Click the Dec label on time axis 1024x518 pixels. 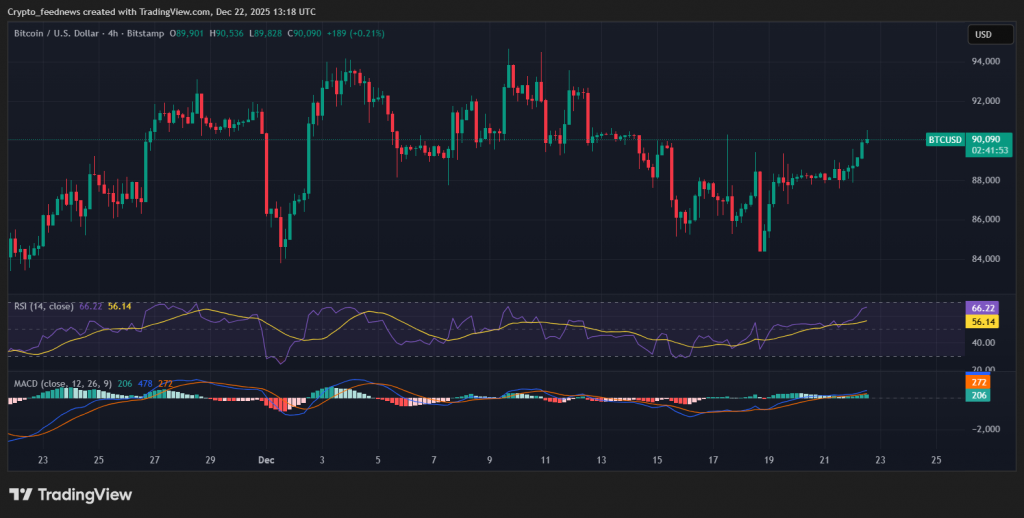(266, 460)
